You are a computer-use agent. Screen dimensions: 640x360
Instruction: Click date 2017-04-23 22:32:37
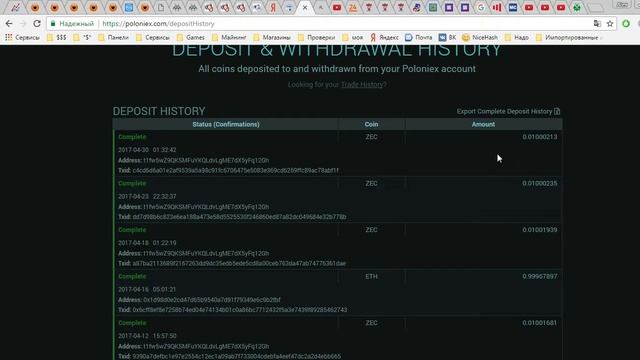point(147,196)
